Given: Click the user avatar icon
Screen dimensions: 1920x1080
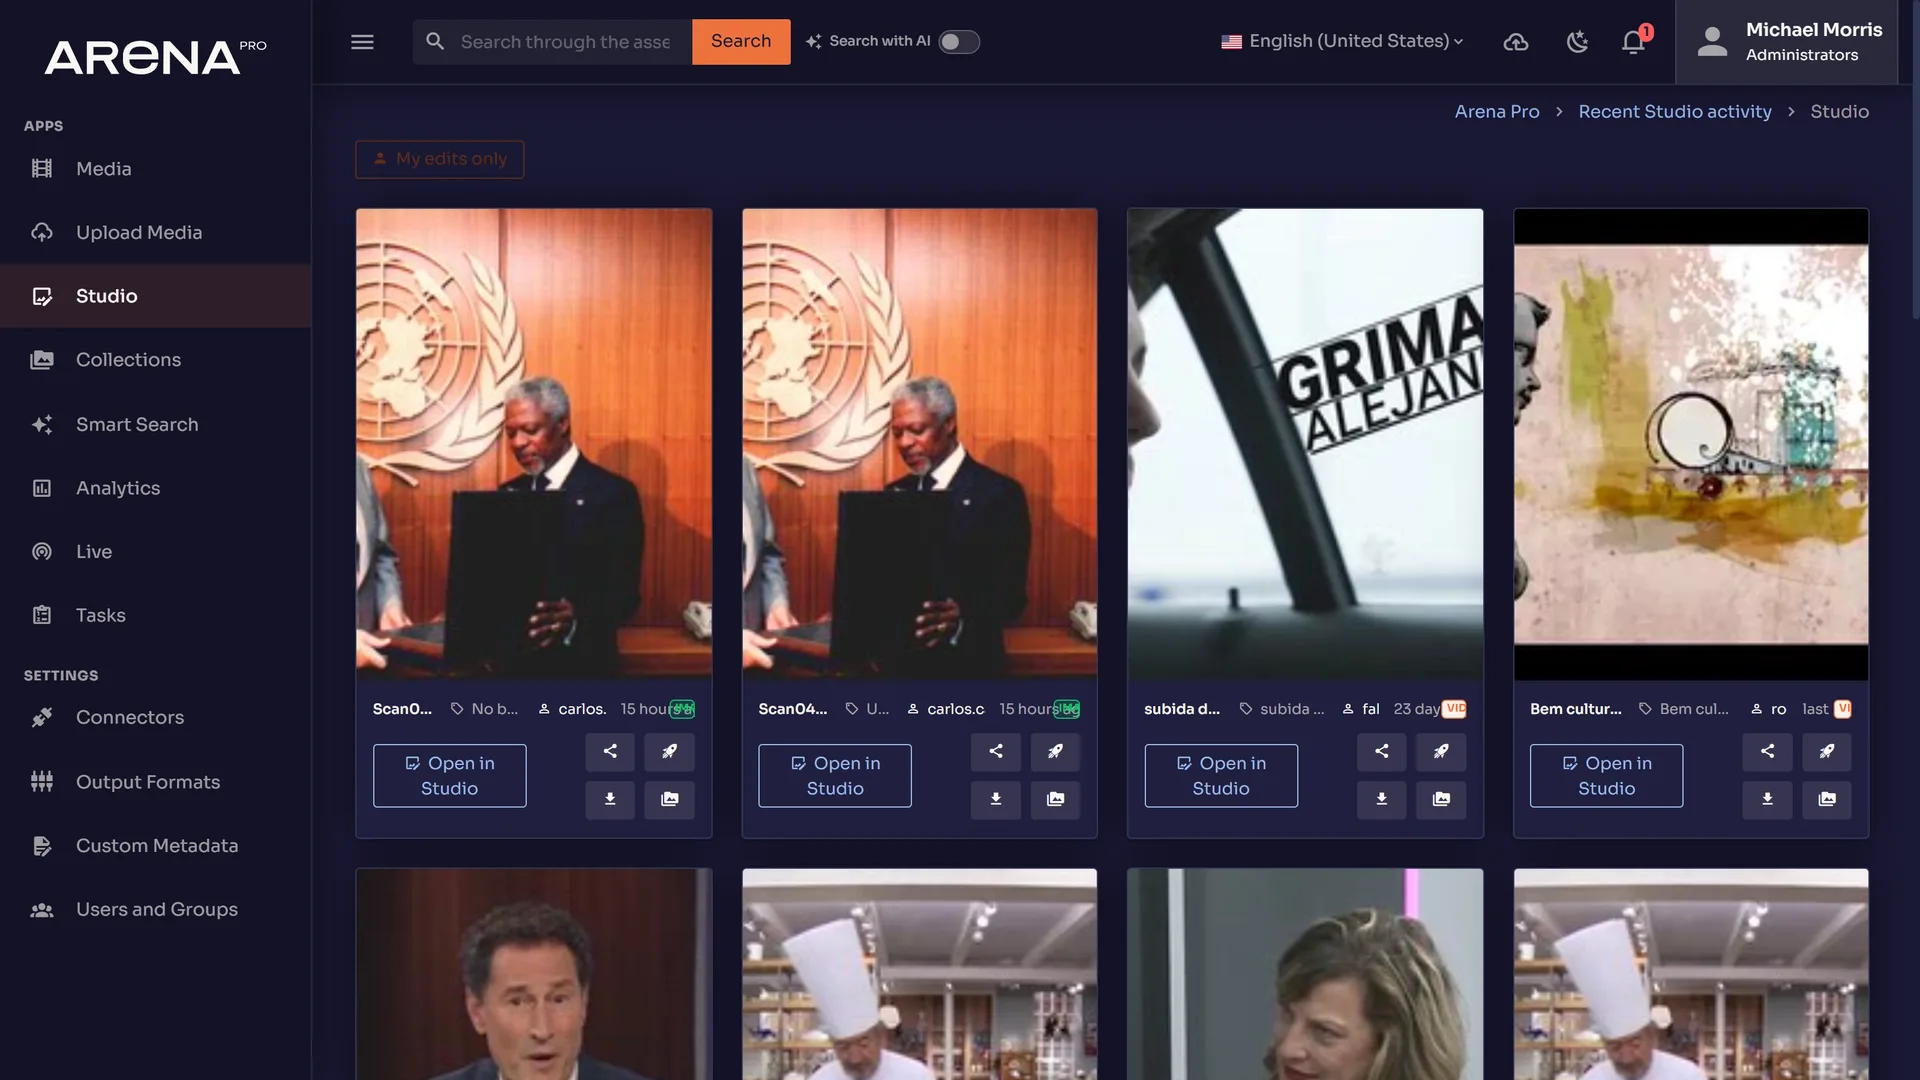Looking at the screenshot, I should [1712, 42].
